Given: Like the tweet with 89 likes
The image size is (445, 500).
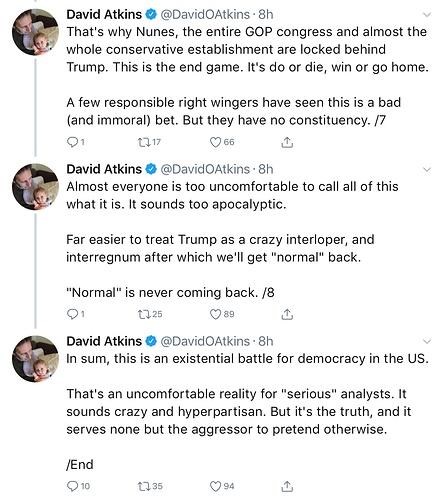Looking at the screenshot, I should pos(215,314).
